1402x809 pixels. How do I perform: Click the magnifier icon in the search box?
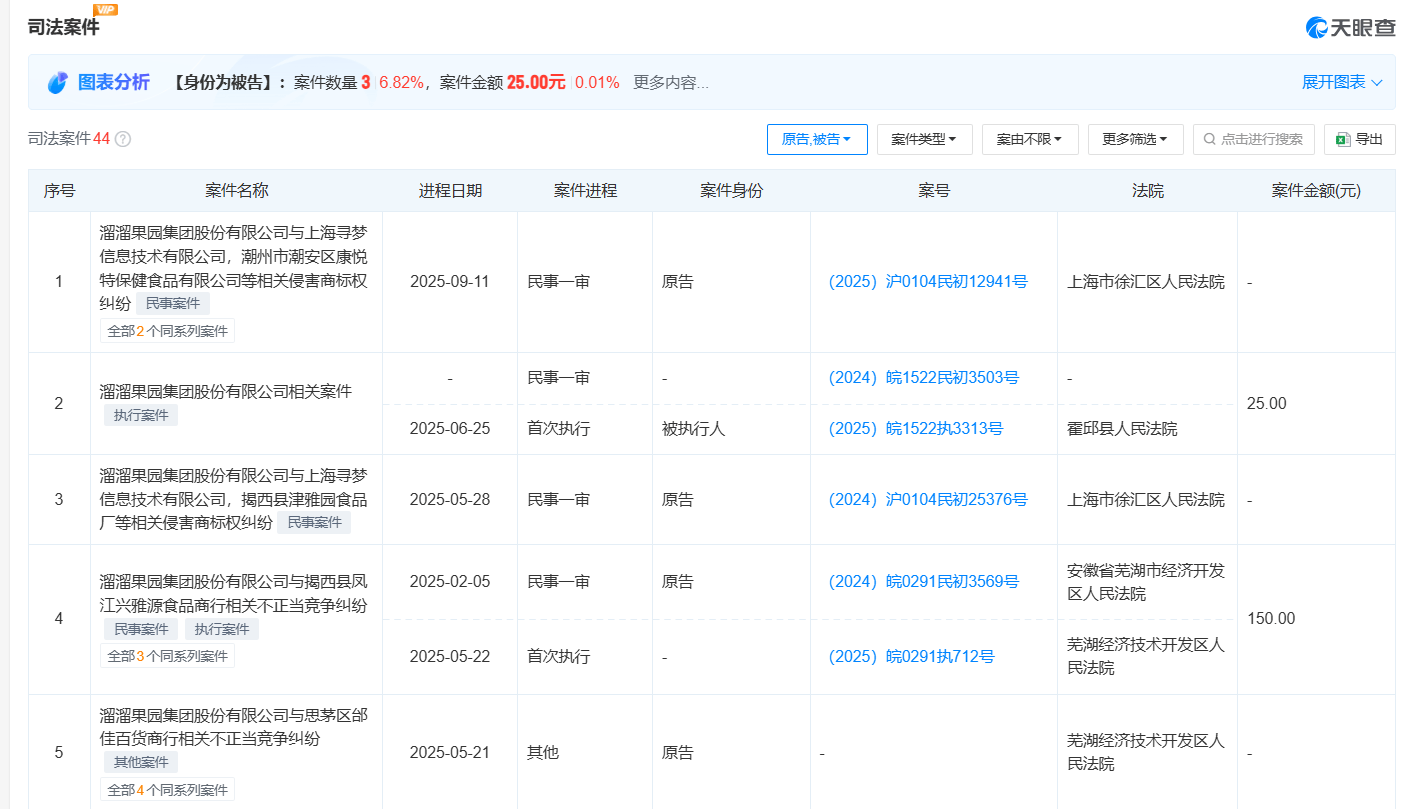[1210, 139]
